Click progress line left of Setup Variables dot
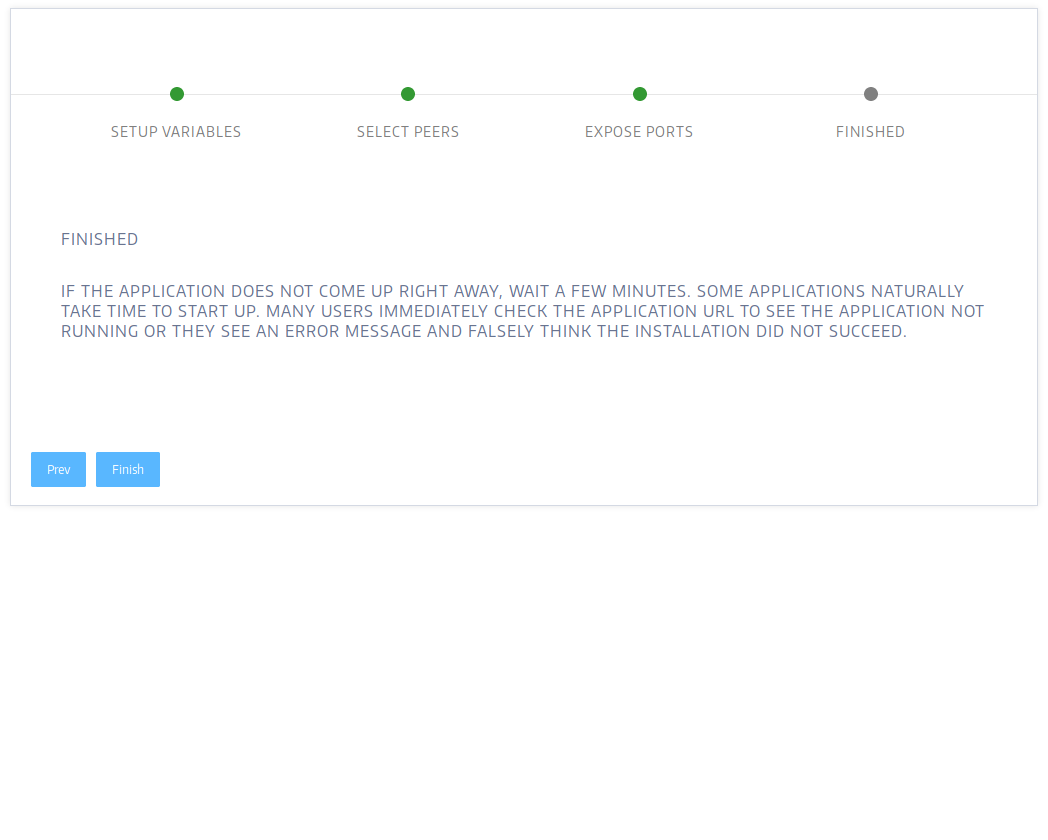 [90, 94]
